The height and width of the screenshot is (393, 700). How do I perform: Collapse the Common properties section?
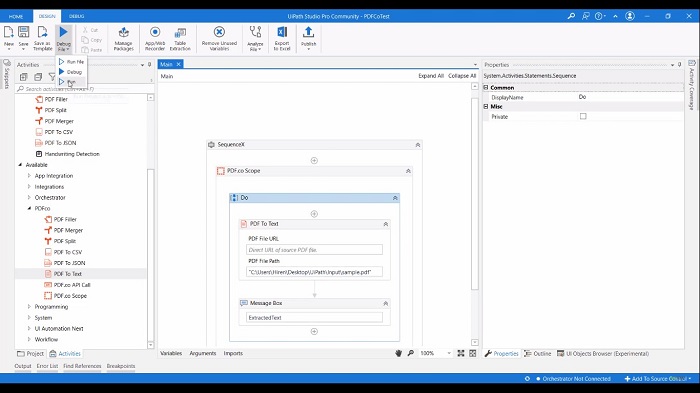pyautogui.click(x=486, y=88)
